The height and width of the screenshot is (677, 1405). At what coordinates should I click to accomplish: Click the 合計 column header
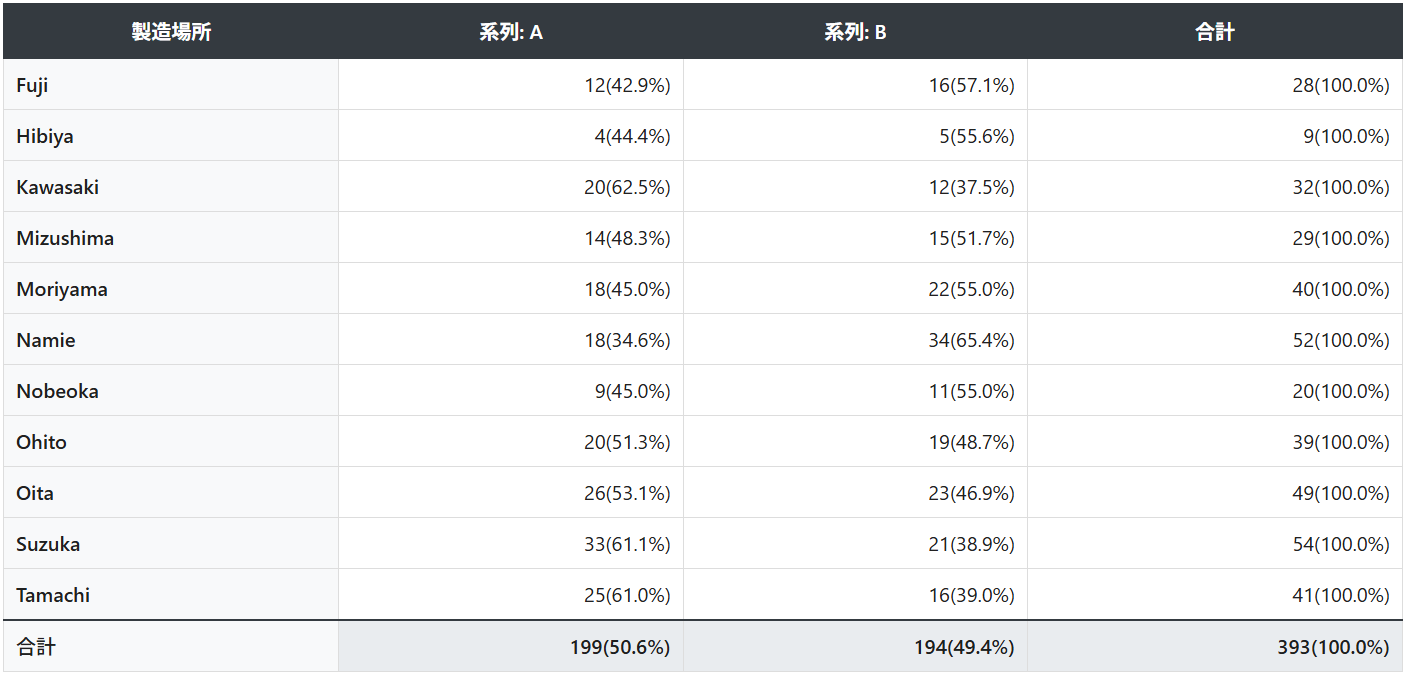coord(1214,32)
